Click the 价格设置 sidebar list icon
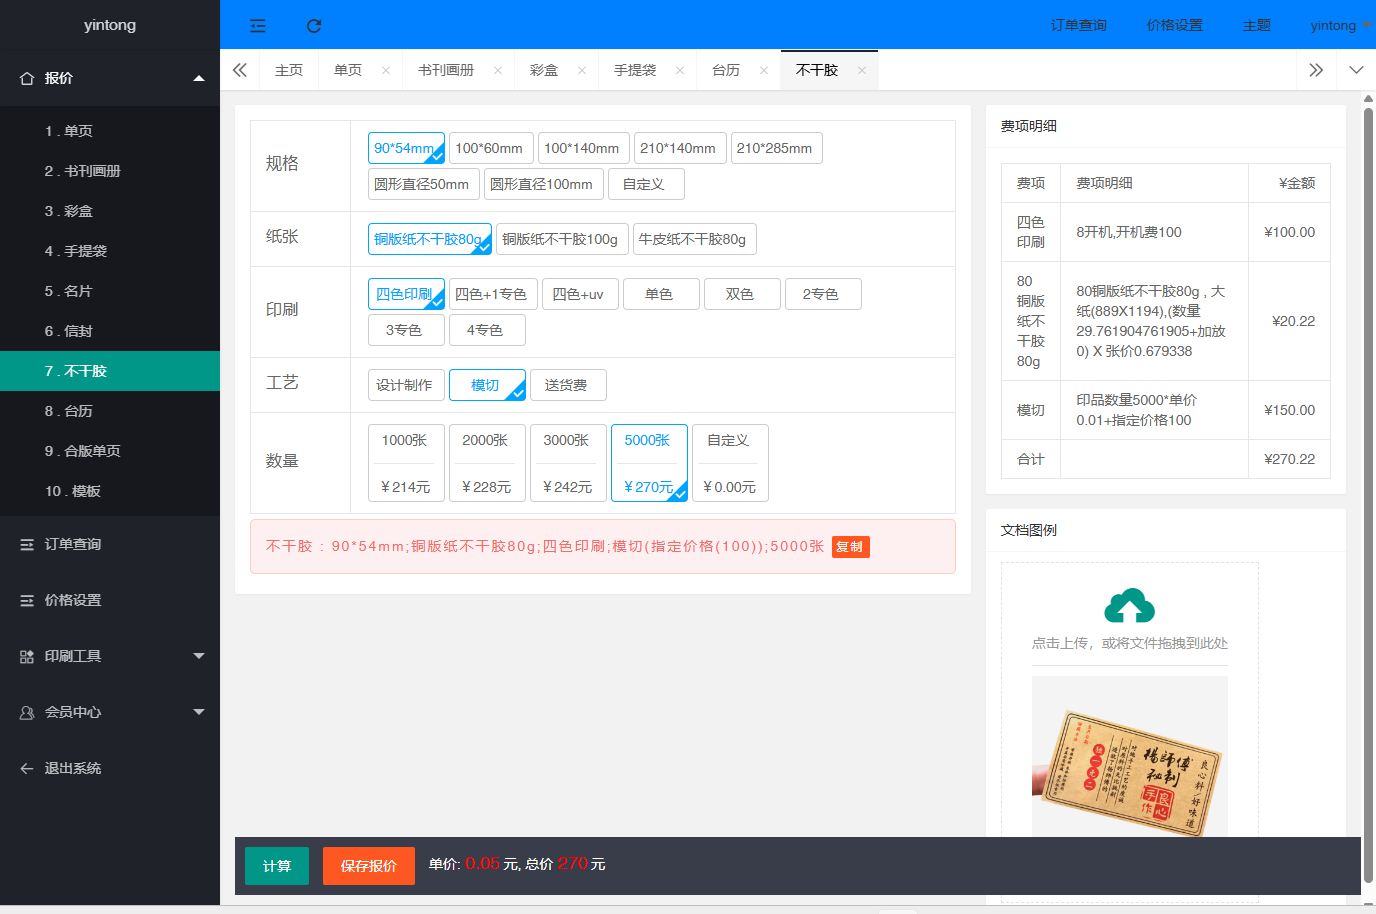The width and height of the screenshot is (1376, 914). click(x=27, y=600)
